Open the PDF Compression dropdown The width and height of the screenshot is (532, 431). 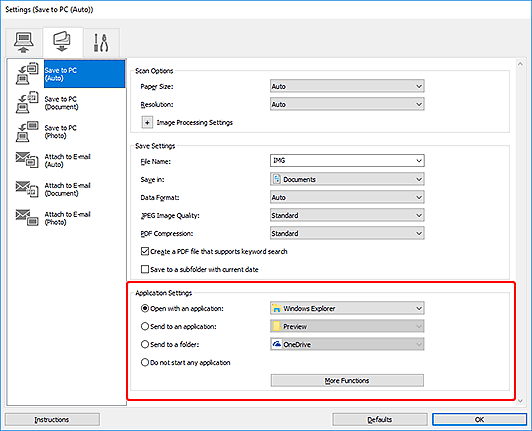(347, 233)
